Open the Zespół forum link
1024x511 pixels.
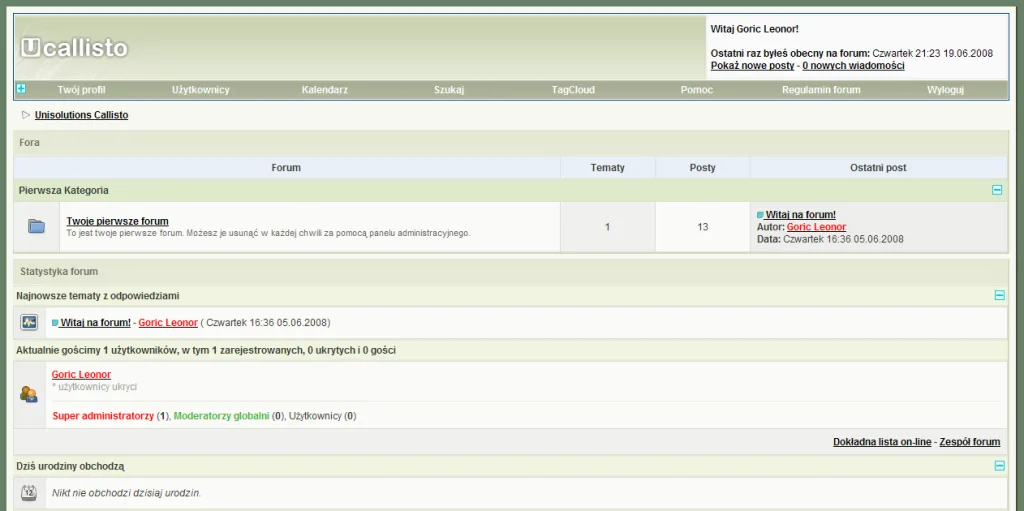point(969,442)
